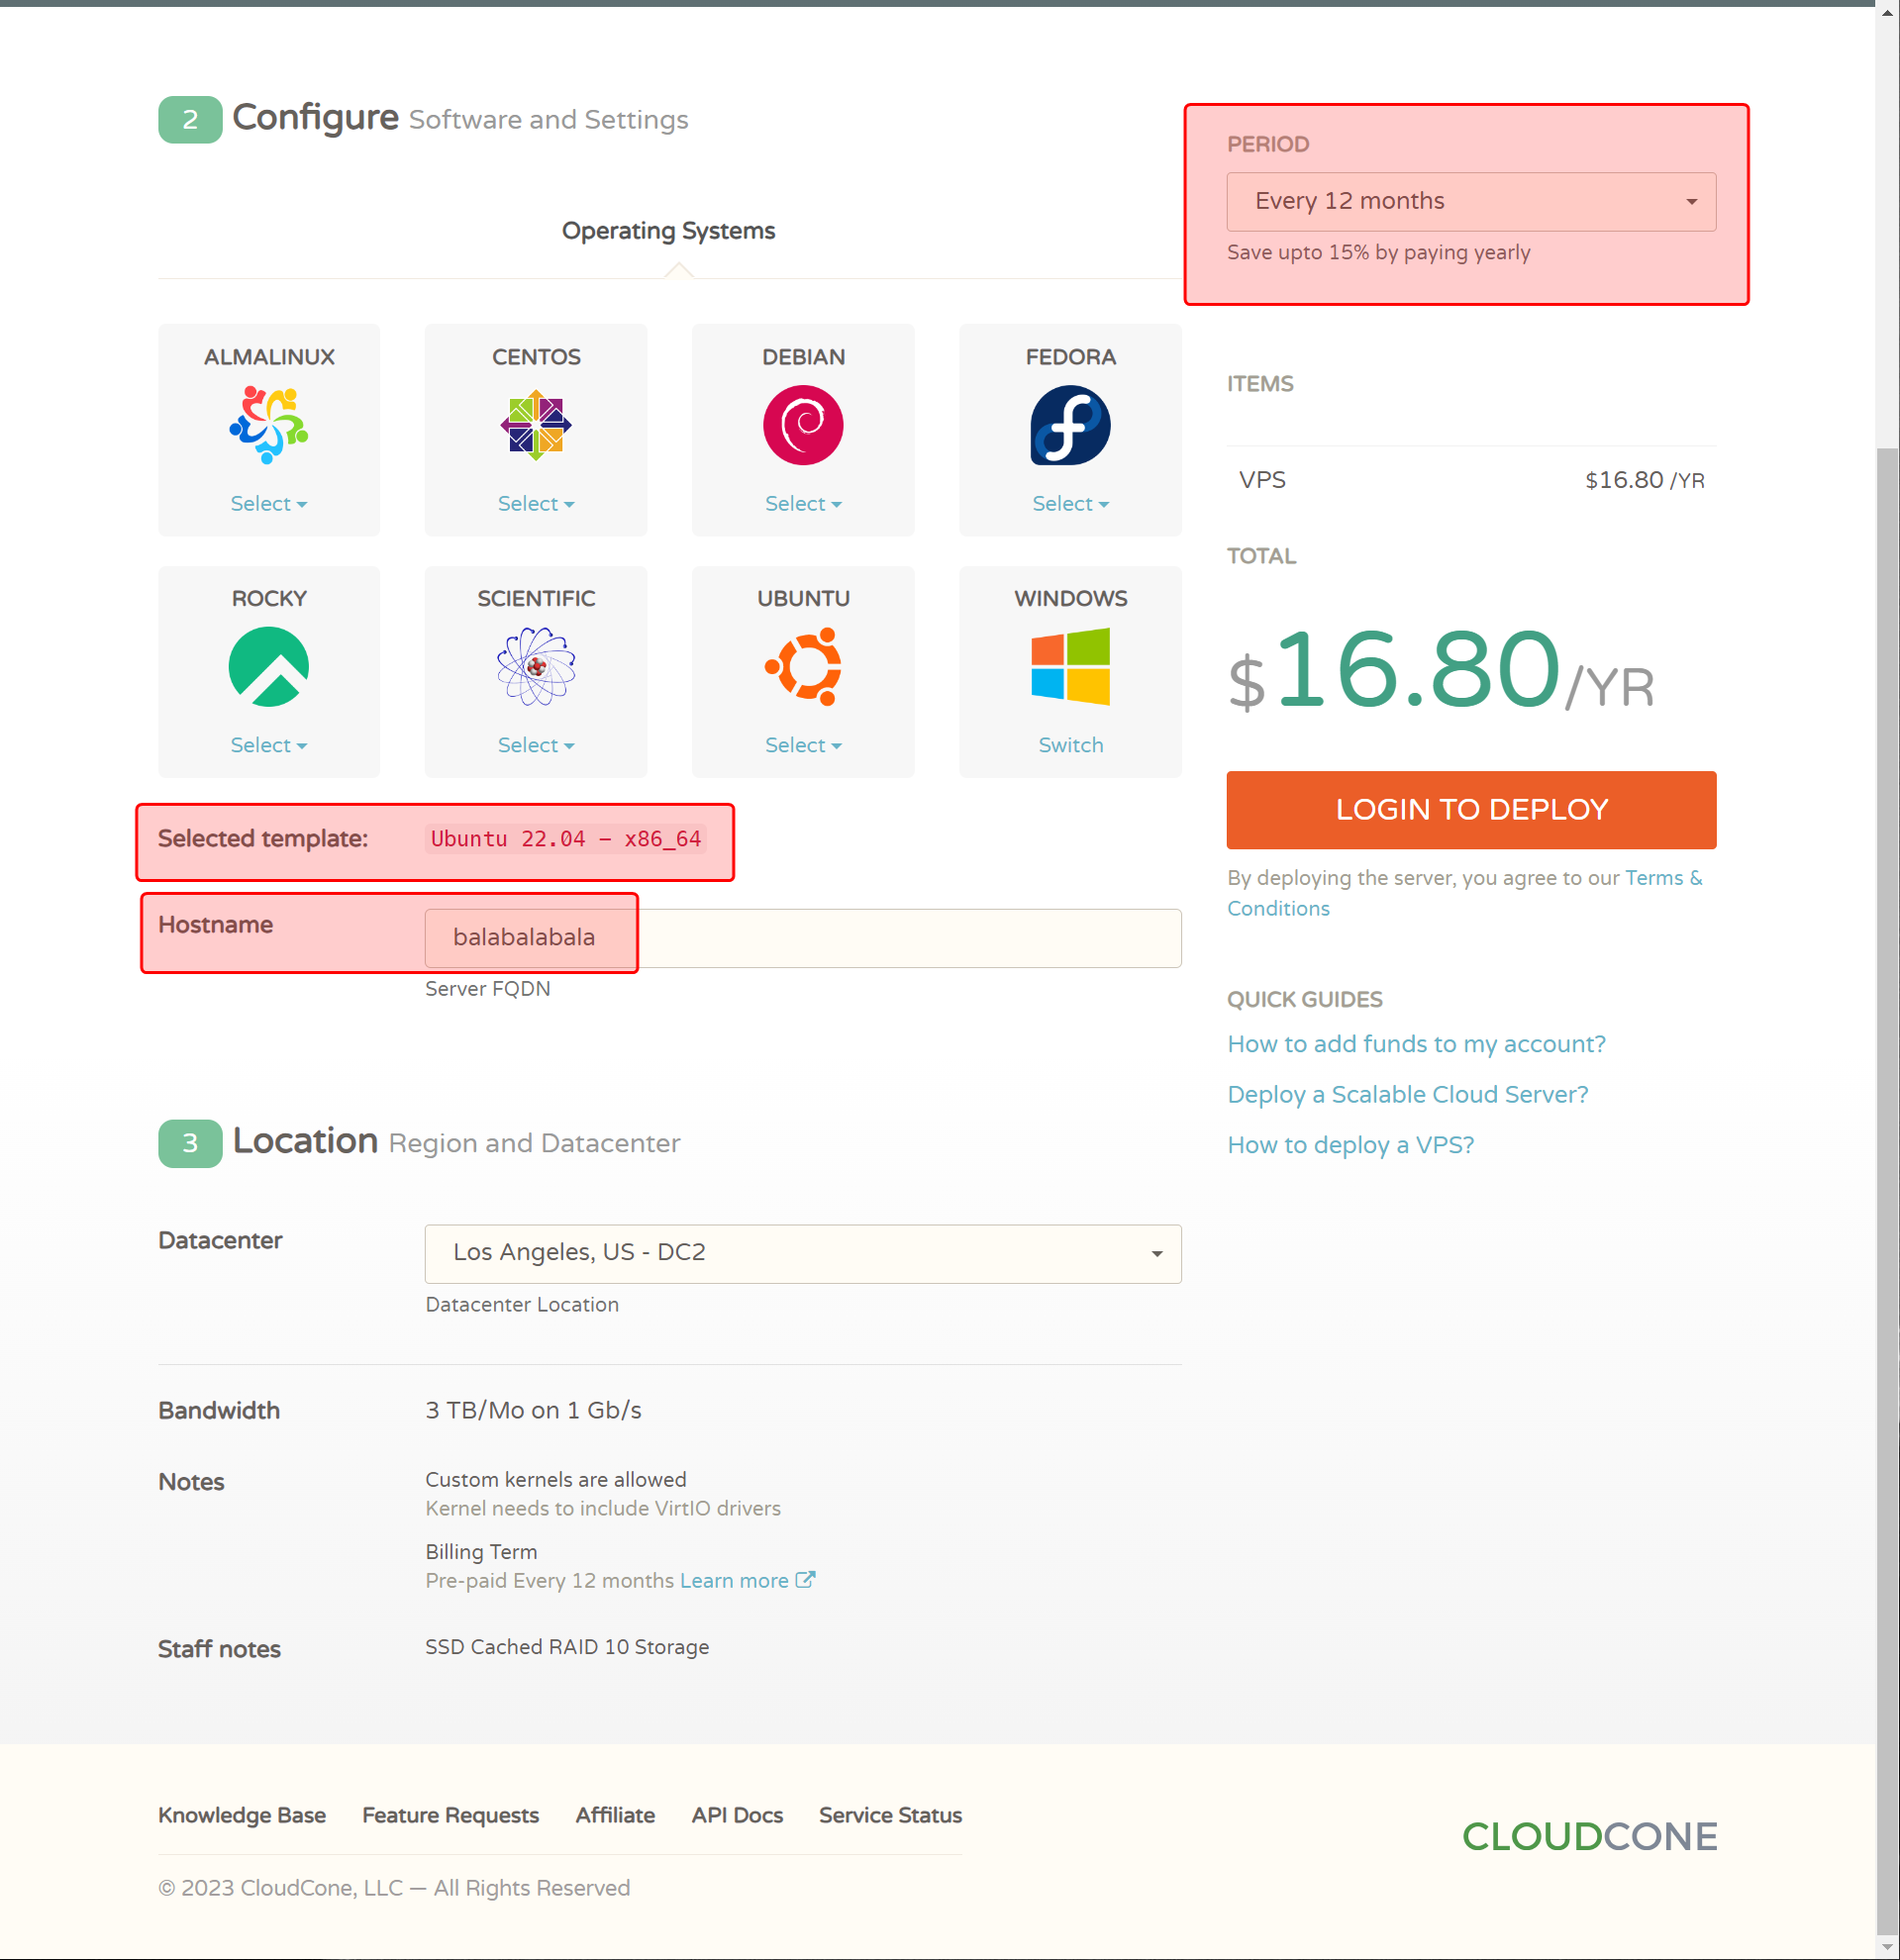
Task: Click the AlmaLinux logo icon
Action: (268, 426)
